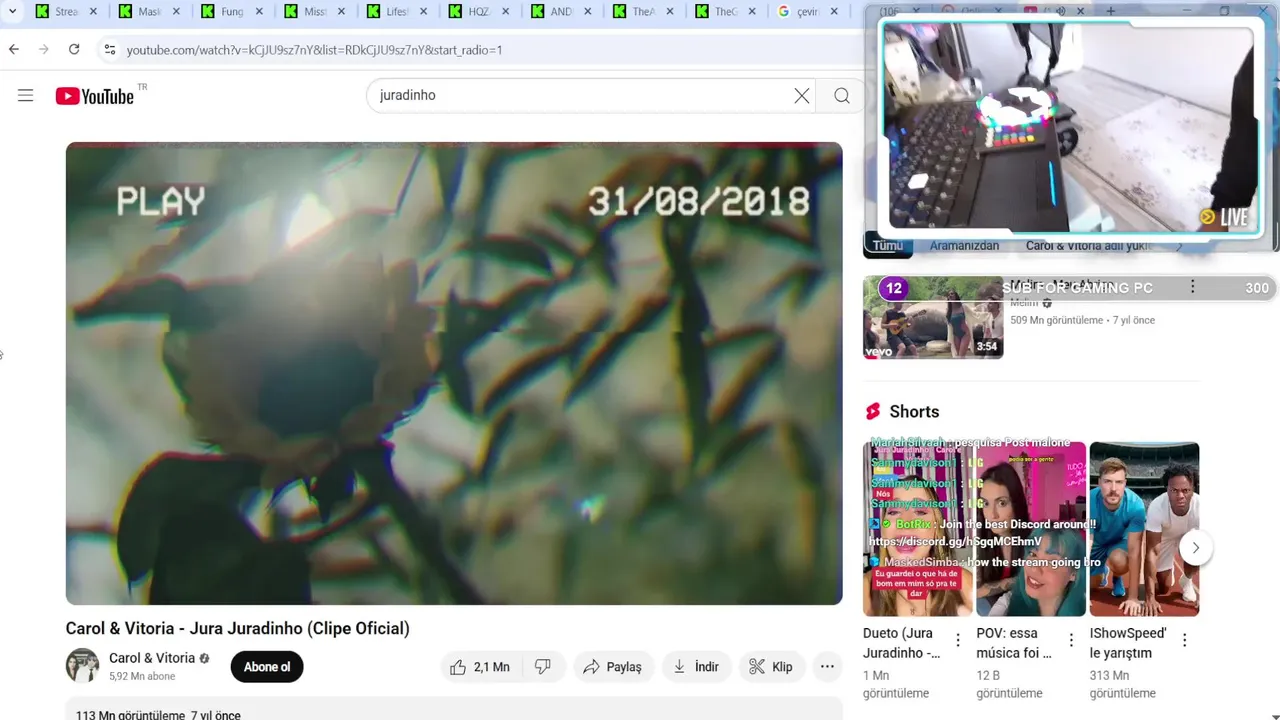Select the YouTube URL in the address bar
Viewport: 1280px width, 720px height.
point(314,49)
